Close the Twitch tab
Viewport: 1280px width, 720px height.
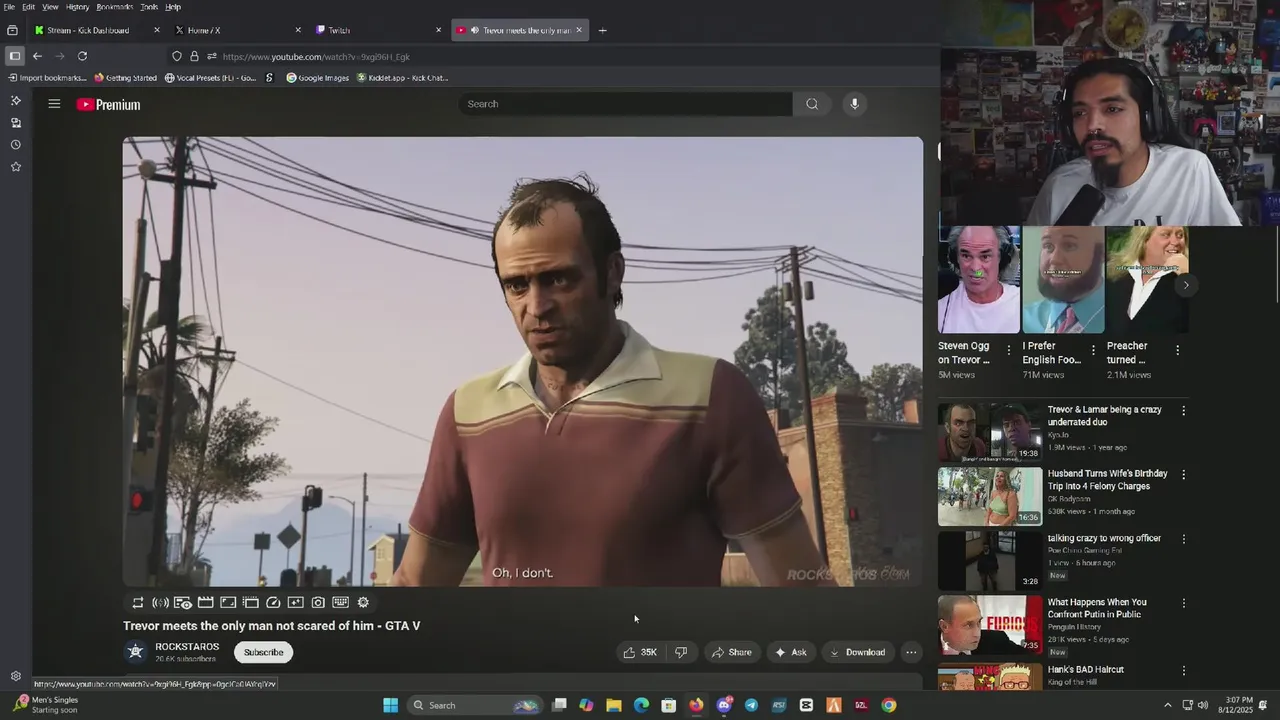point(438,30)
